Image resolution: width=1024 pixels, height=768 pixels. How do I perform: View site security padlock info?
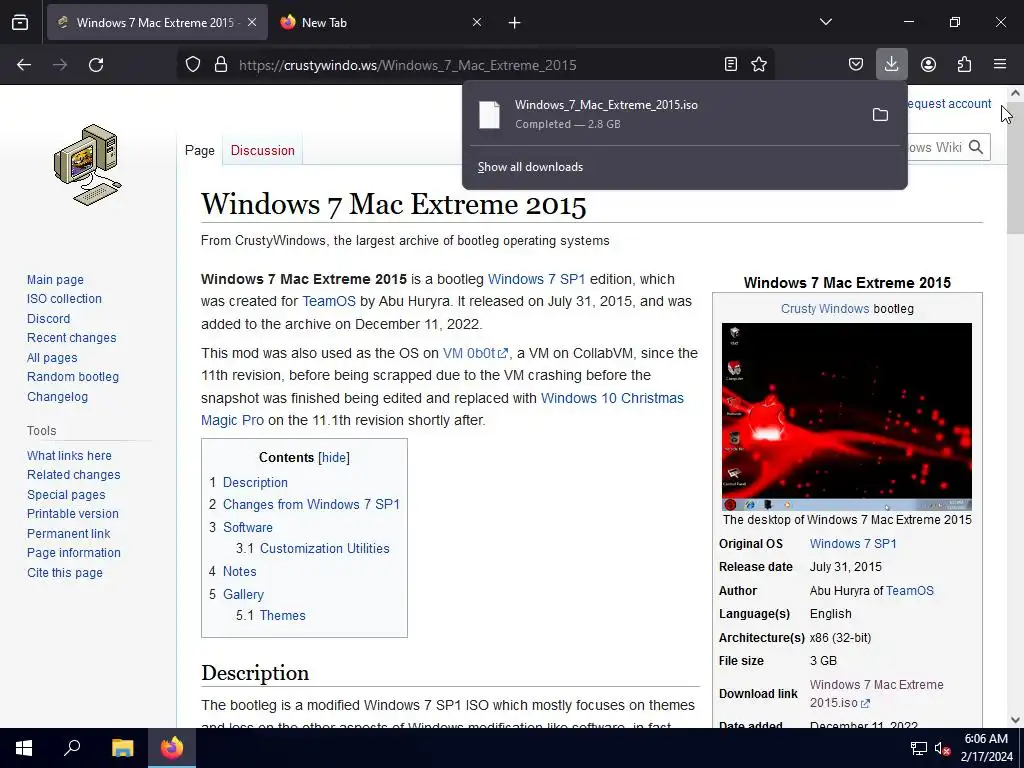(221, 65)
